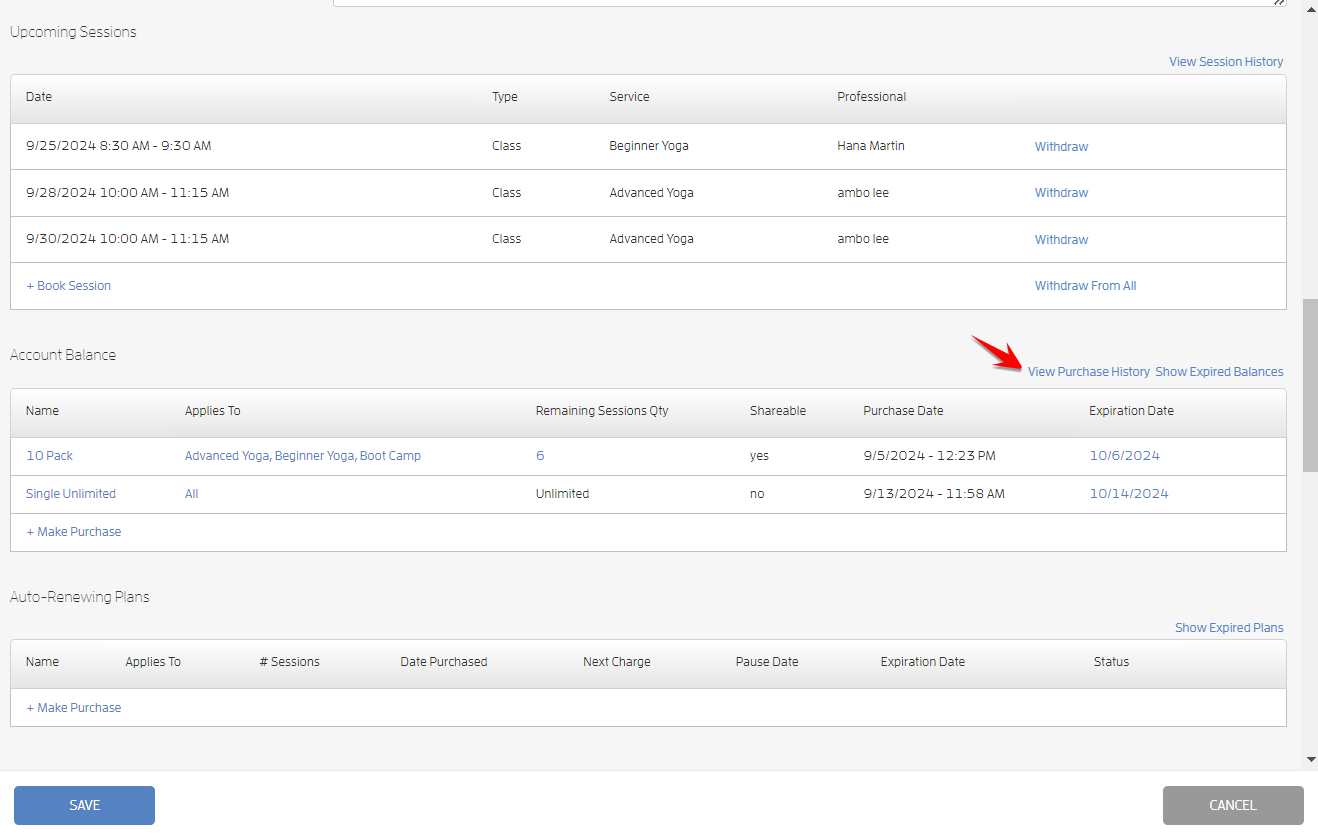Open the 10 Pack balance entry
This screenshot has width=1318, height=837.
(49, 456)
